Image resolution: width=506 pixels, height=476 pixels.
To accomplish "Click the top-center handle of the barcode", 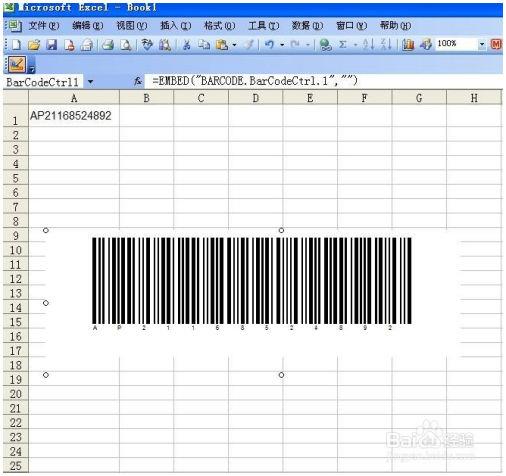I will click(281, 230).
